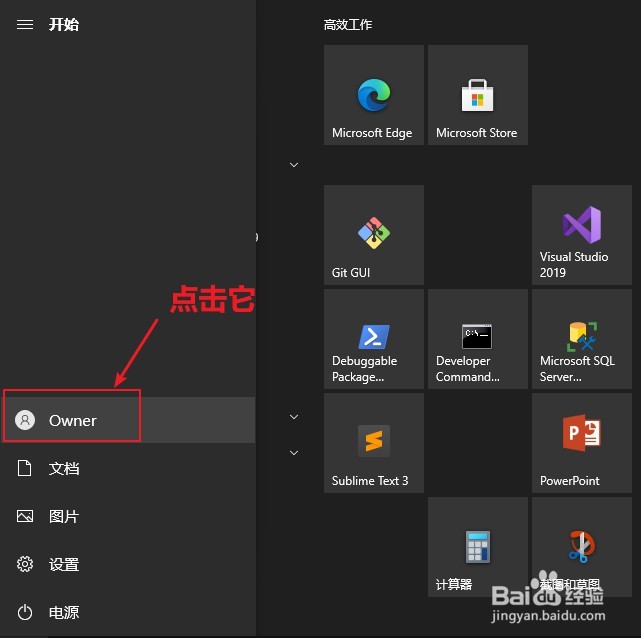Open Developer Command Prompt tile
The width and height of the screenshot is (641, 638).
[477, 339]
